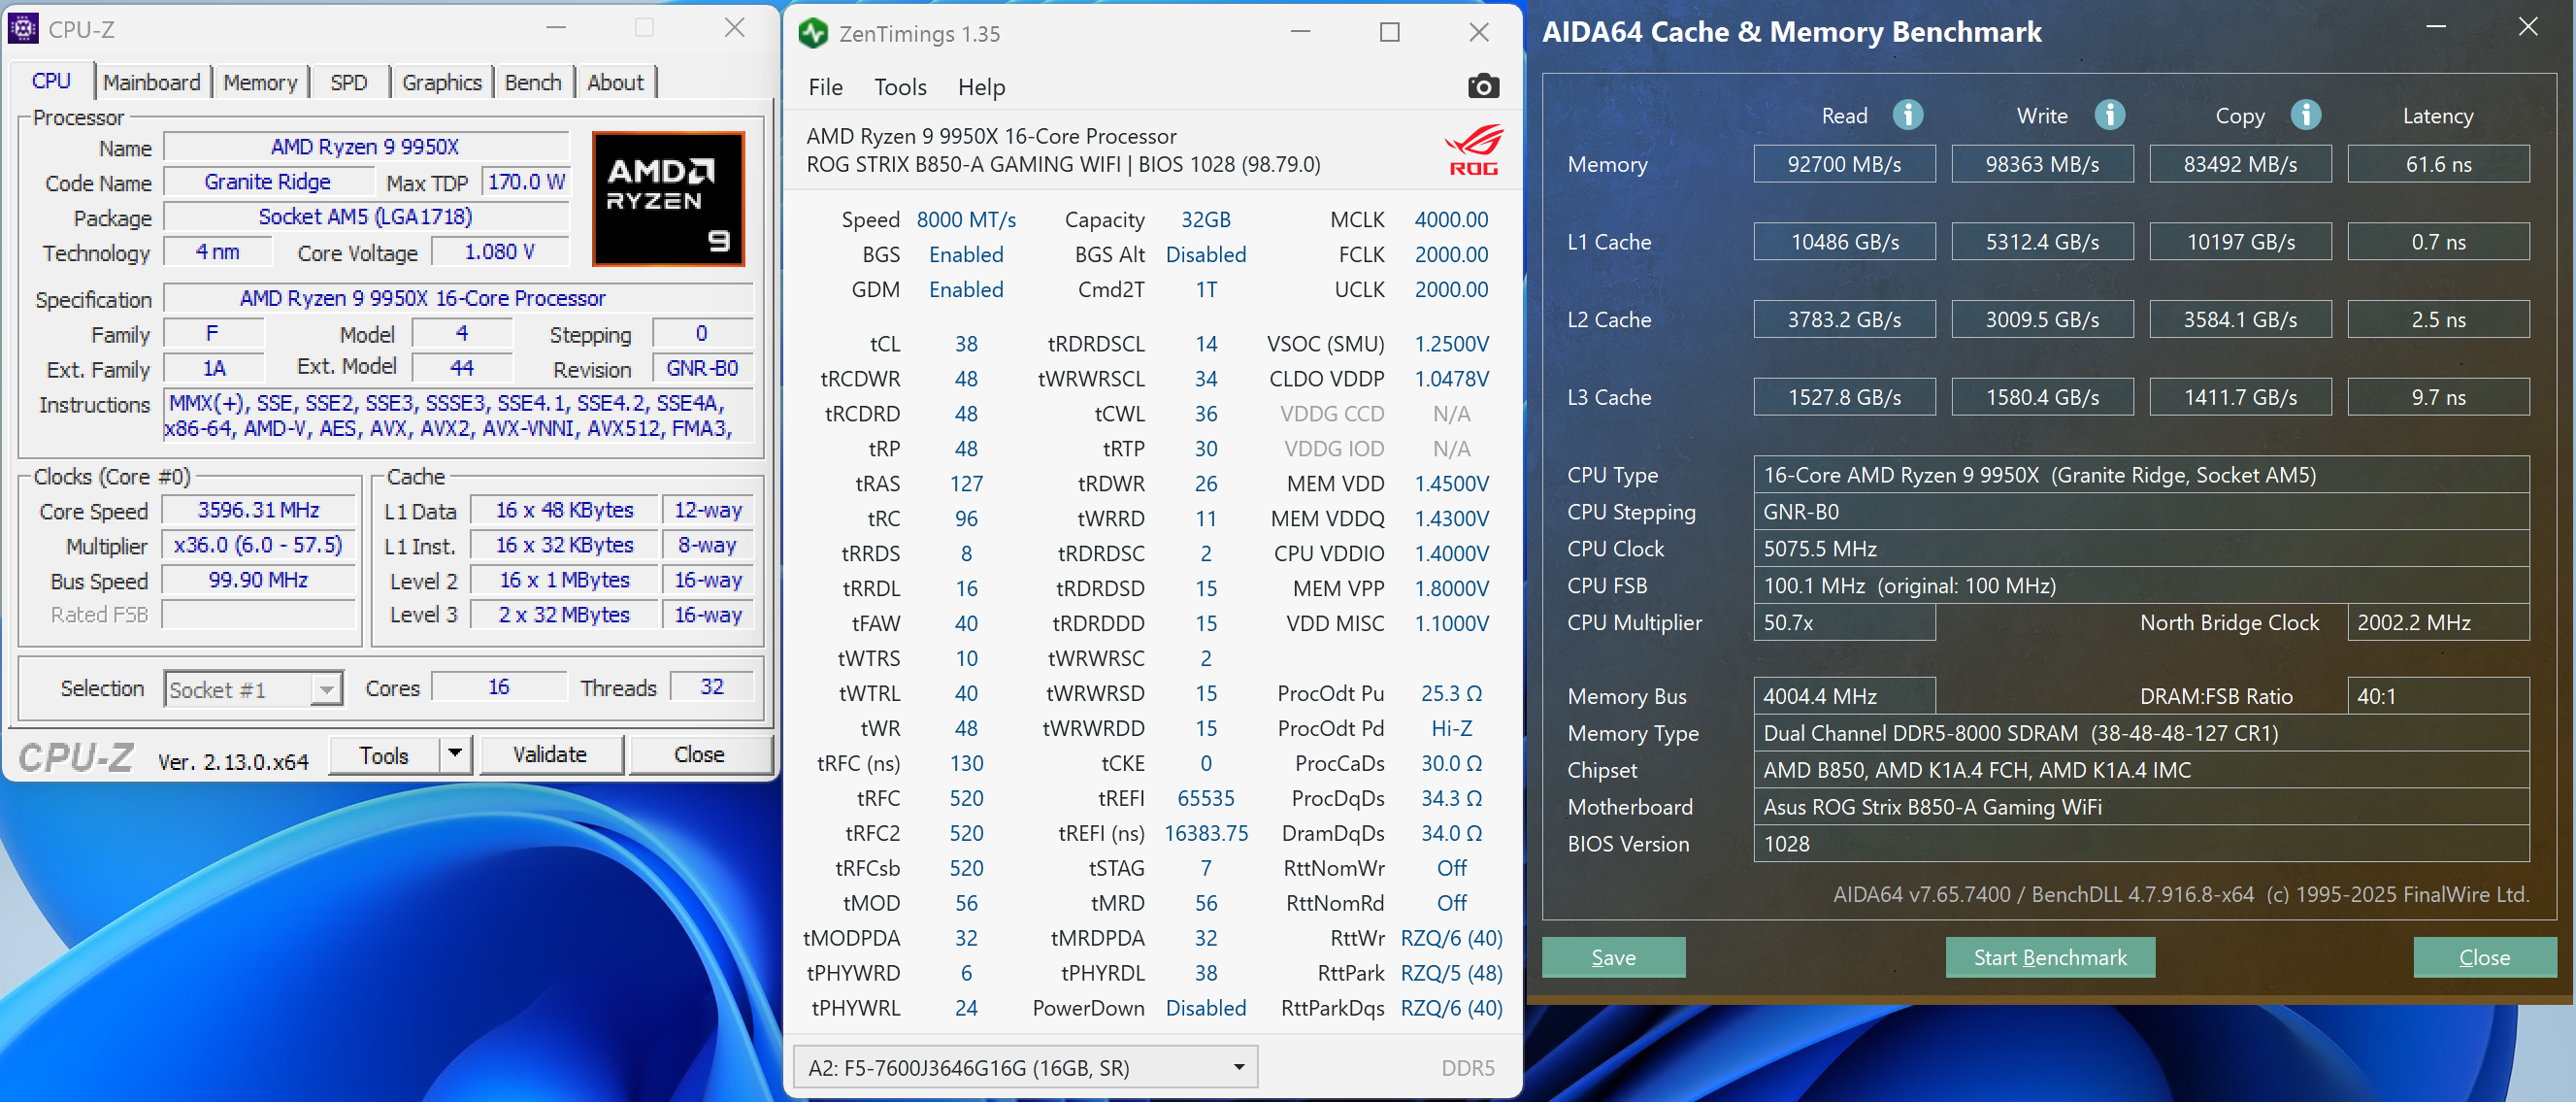
Task: Click the BIOS Version field 1028 in AIDA64
Action: click(2141, 844)
